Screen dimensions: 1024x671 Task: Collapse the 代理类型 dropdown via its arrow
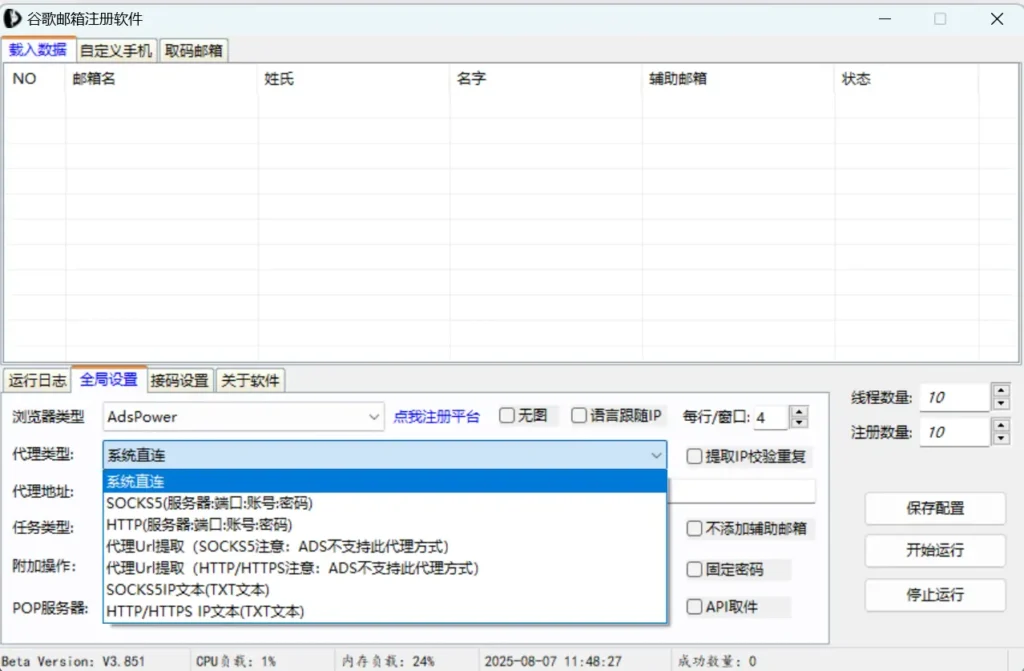[x=656, y=455]
